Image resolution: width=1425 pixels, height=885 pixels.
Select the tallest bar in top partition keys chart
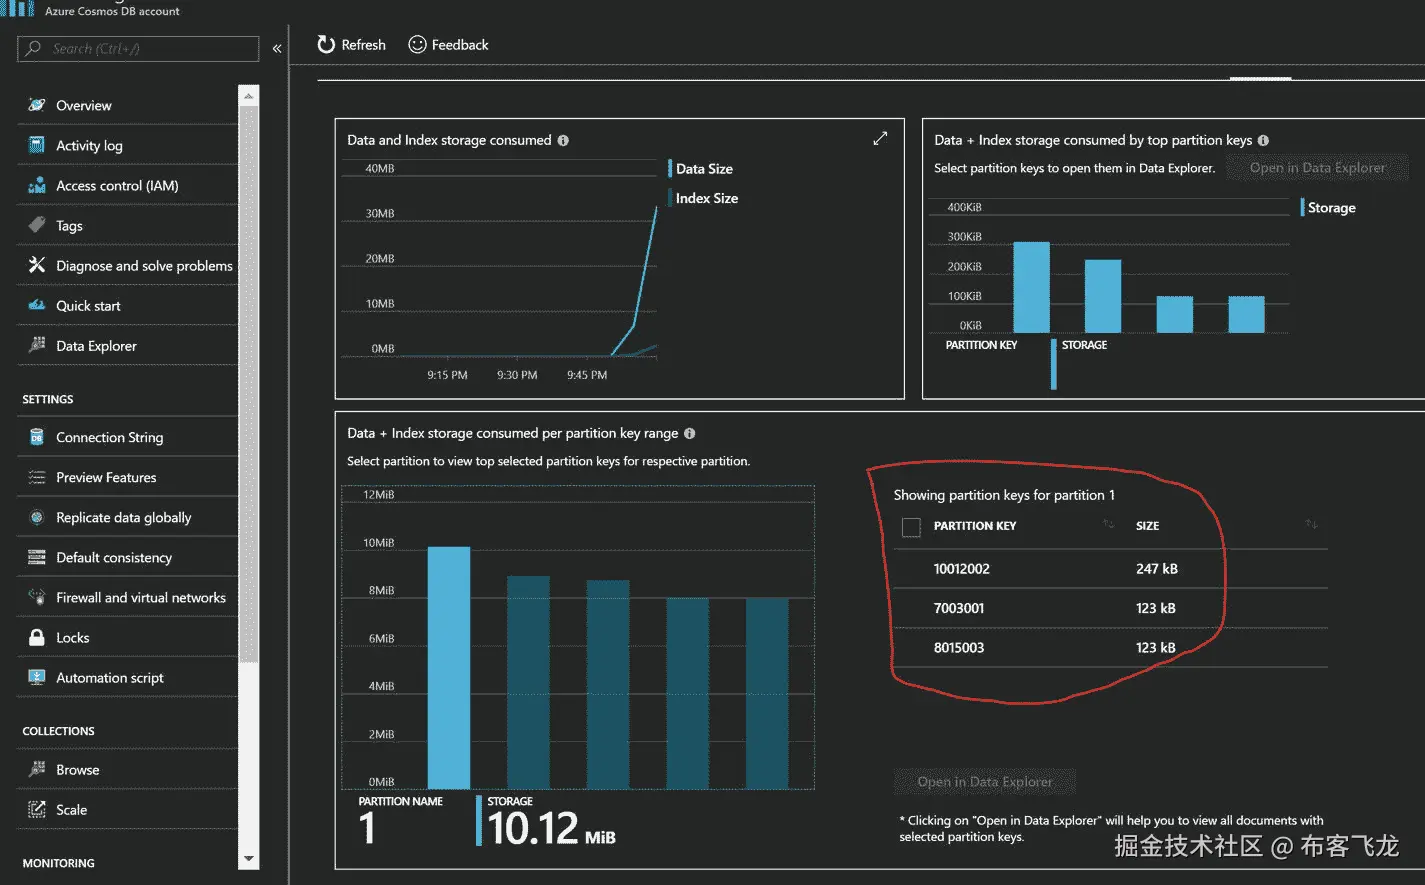(1031, 287)
